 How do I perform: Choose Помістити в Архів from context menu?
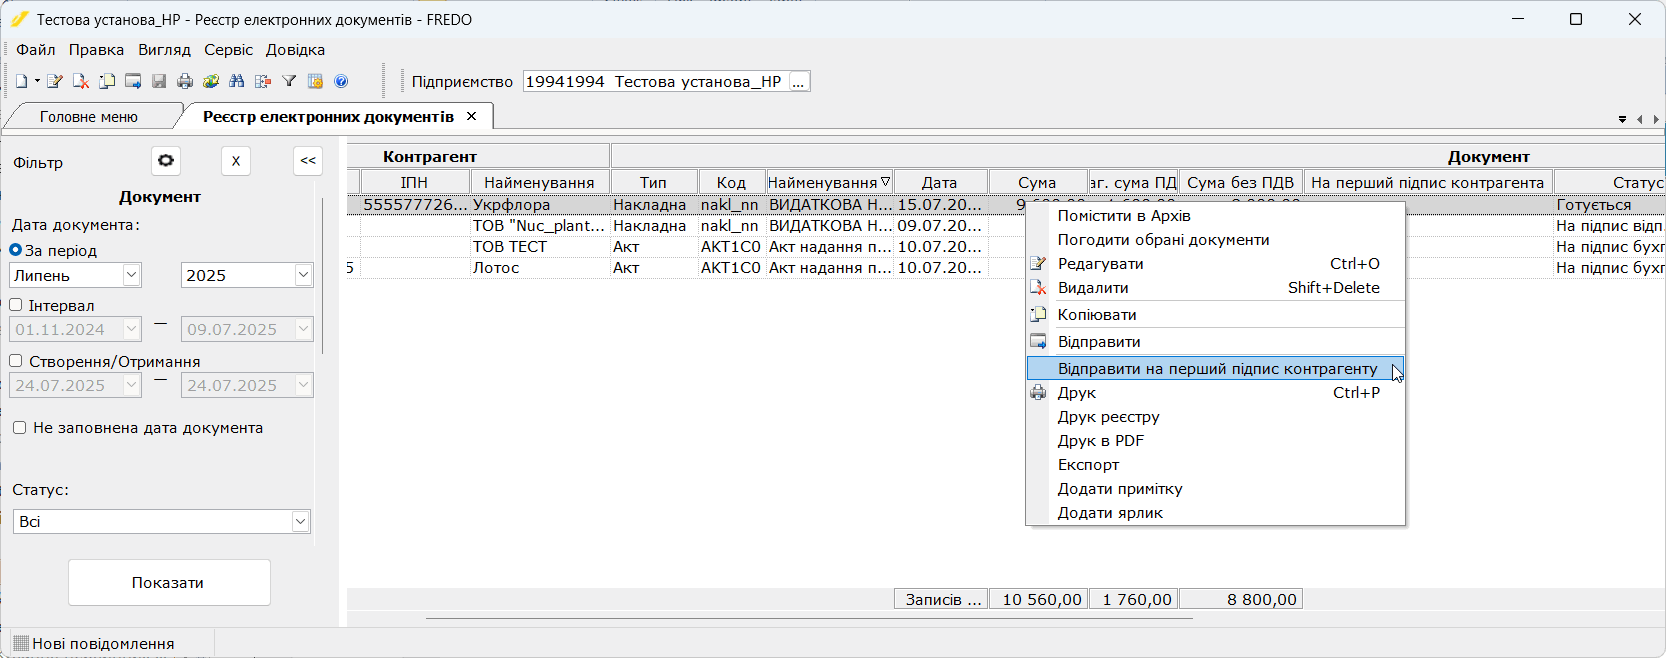click(1215, 216)
